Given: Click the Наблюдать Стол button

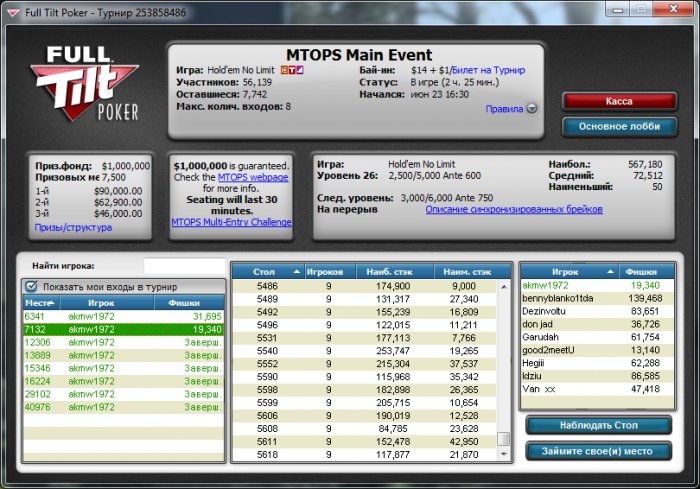Looking at the screenshot, I should click(x=599, y=425).
